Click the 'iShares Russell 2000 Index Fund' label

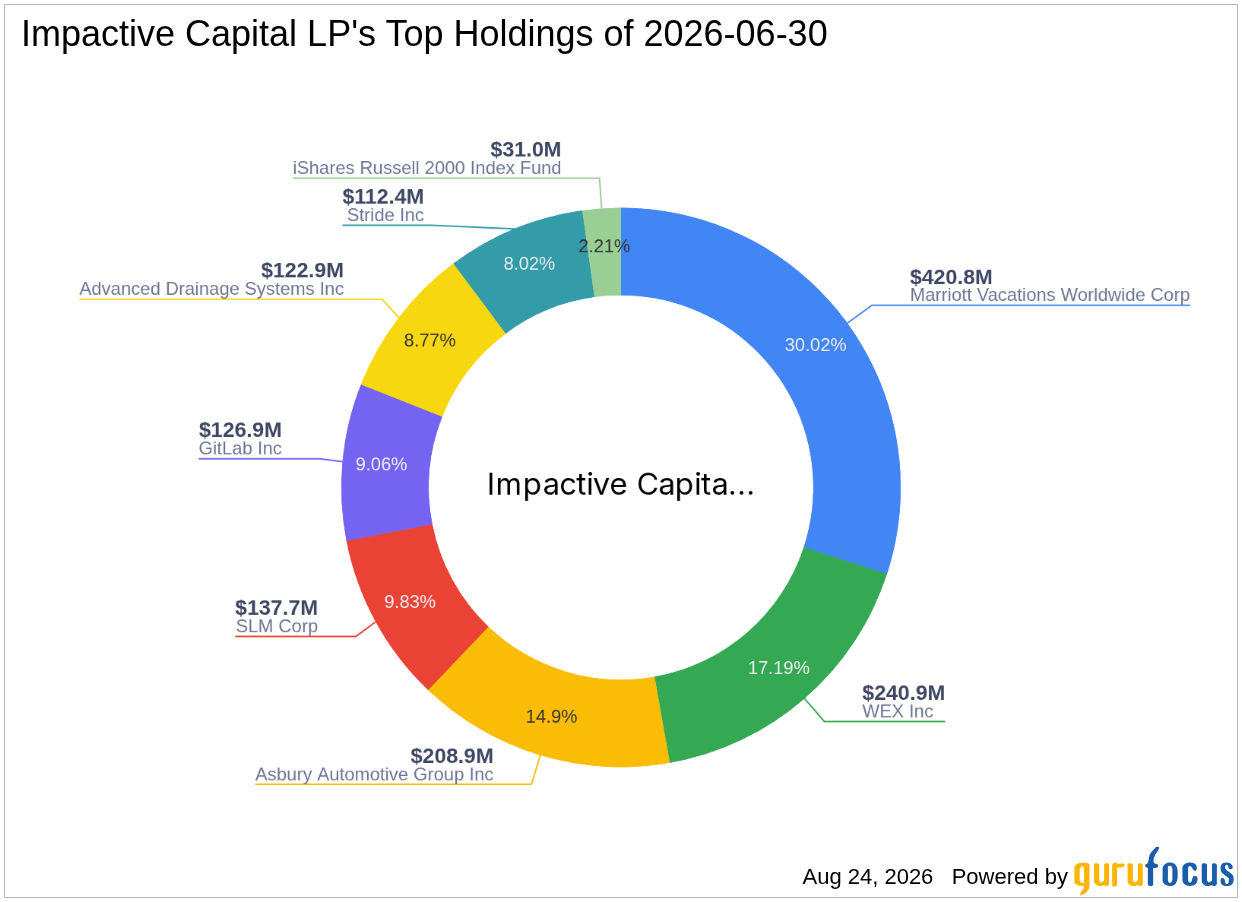point(427,168)
